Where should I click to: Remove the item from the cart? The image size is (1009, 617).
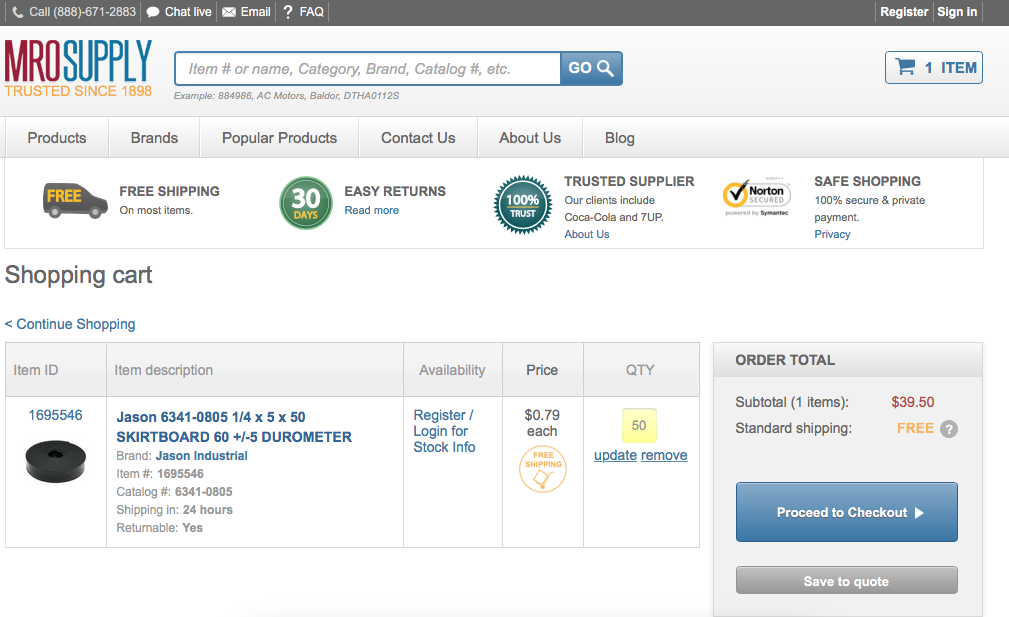pos(664,455)
